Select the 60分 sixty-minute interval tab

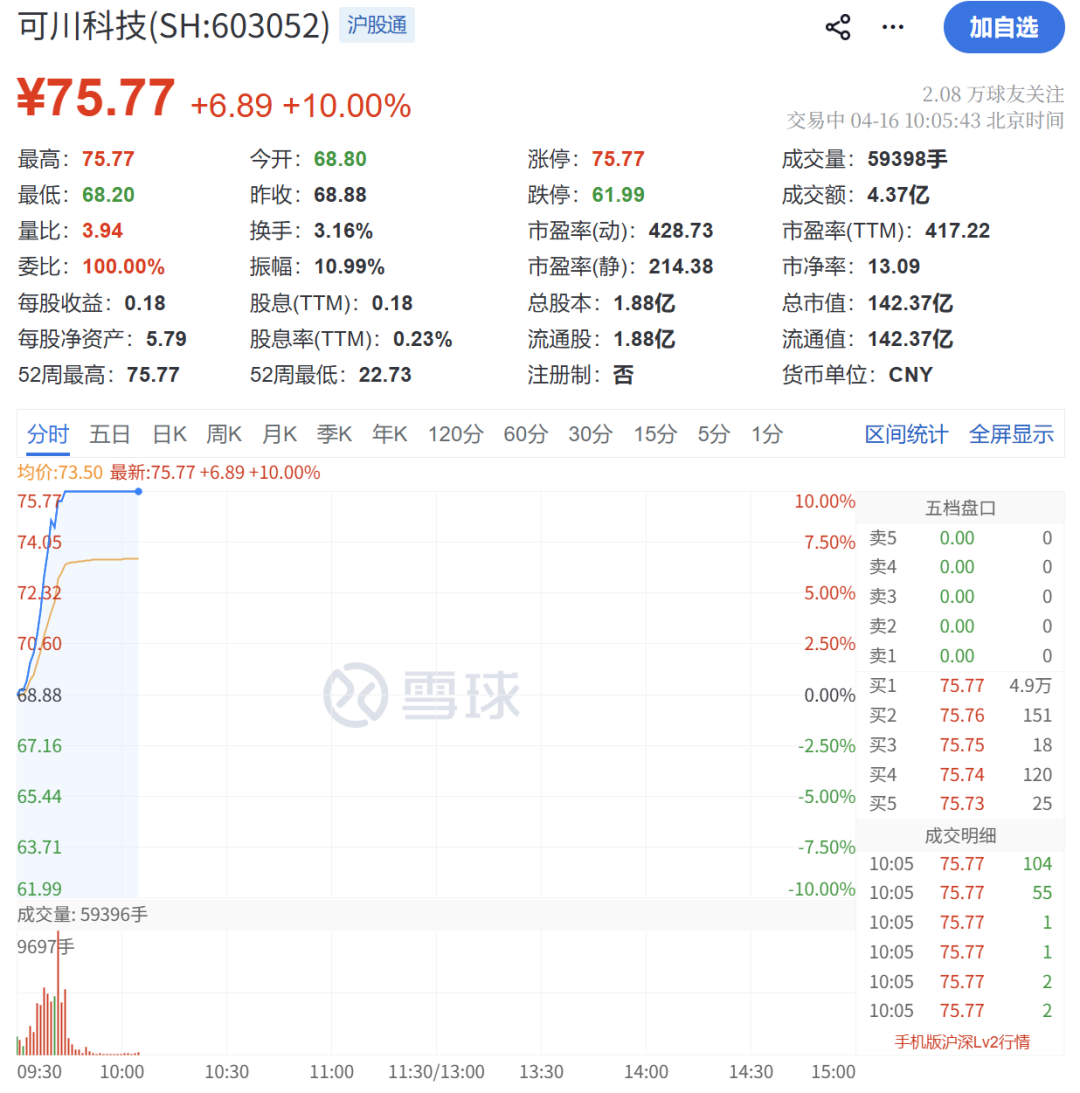[x=525, y=434]
